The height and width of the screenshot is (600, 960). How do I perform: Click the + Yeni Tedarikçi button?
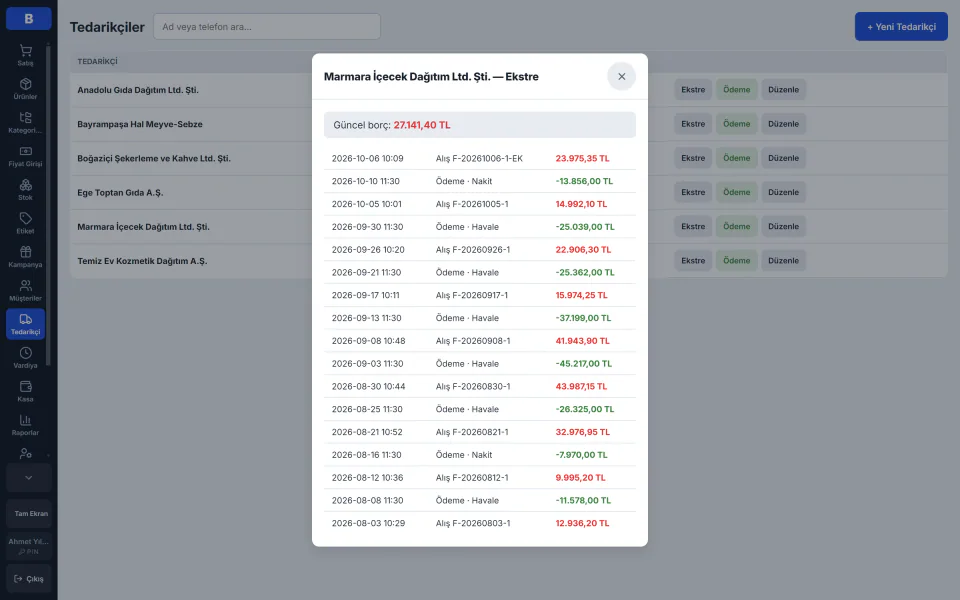[x=901, y=27]
